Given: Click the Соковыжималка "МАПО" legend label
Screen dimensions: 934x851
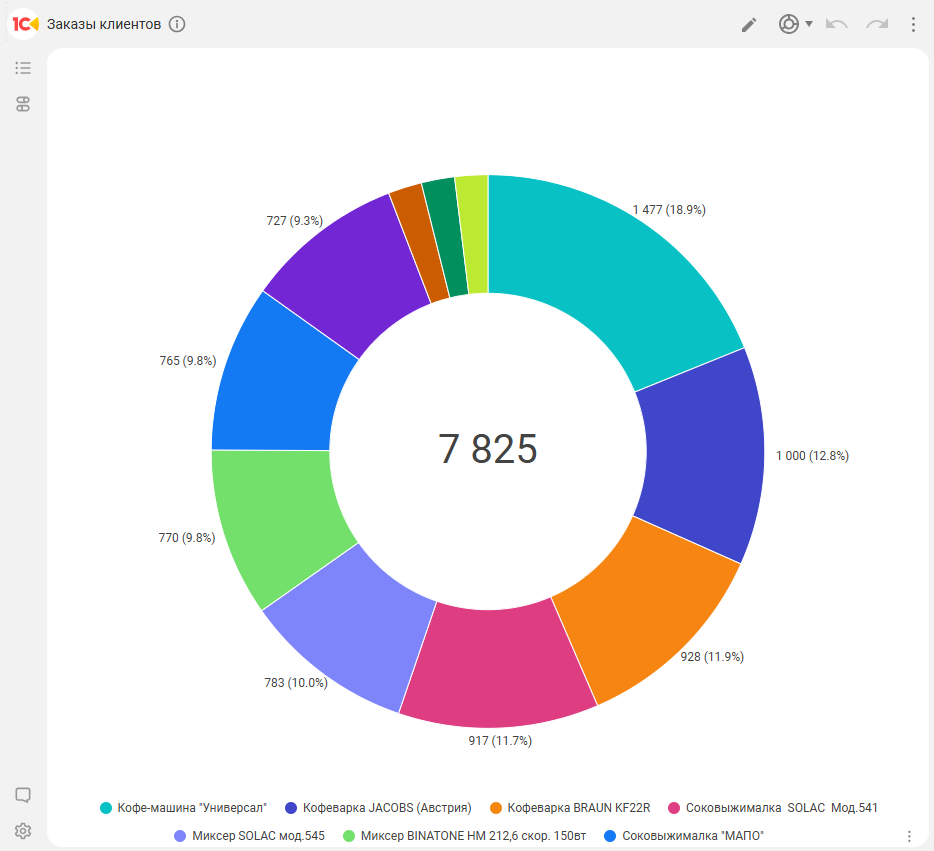Looking at the screenshot, I should tap(685, 836).
